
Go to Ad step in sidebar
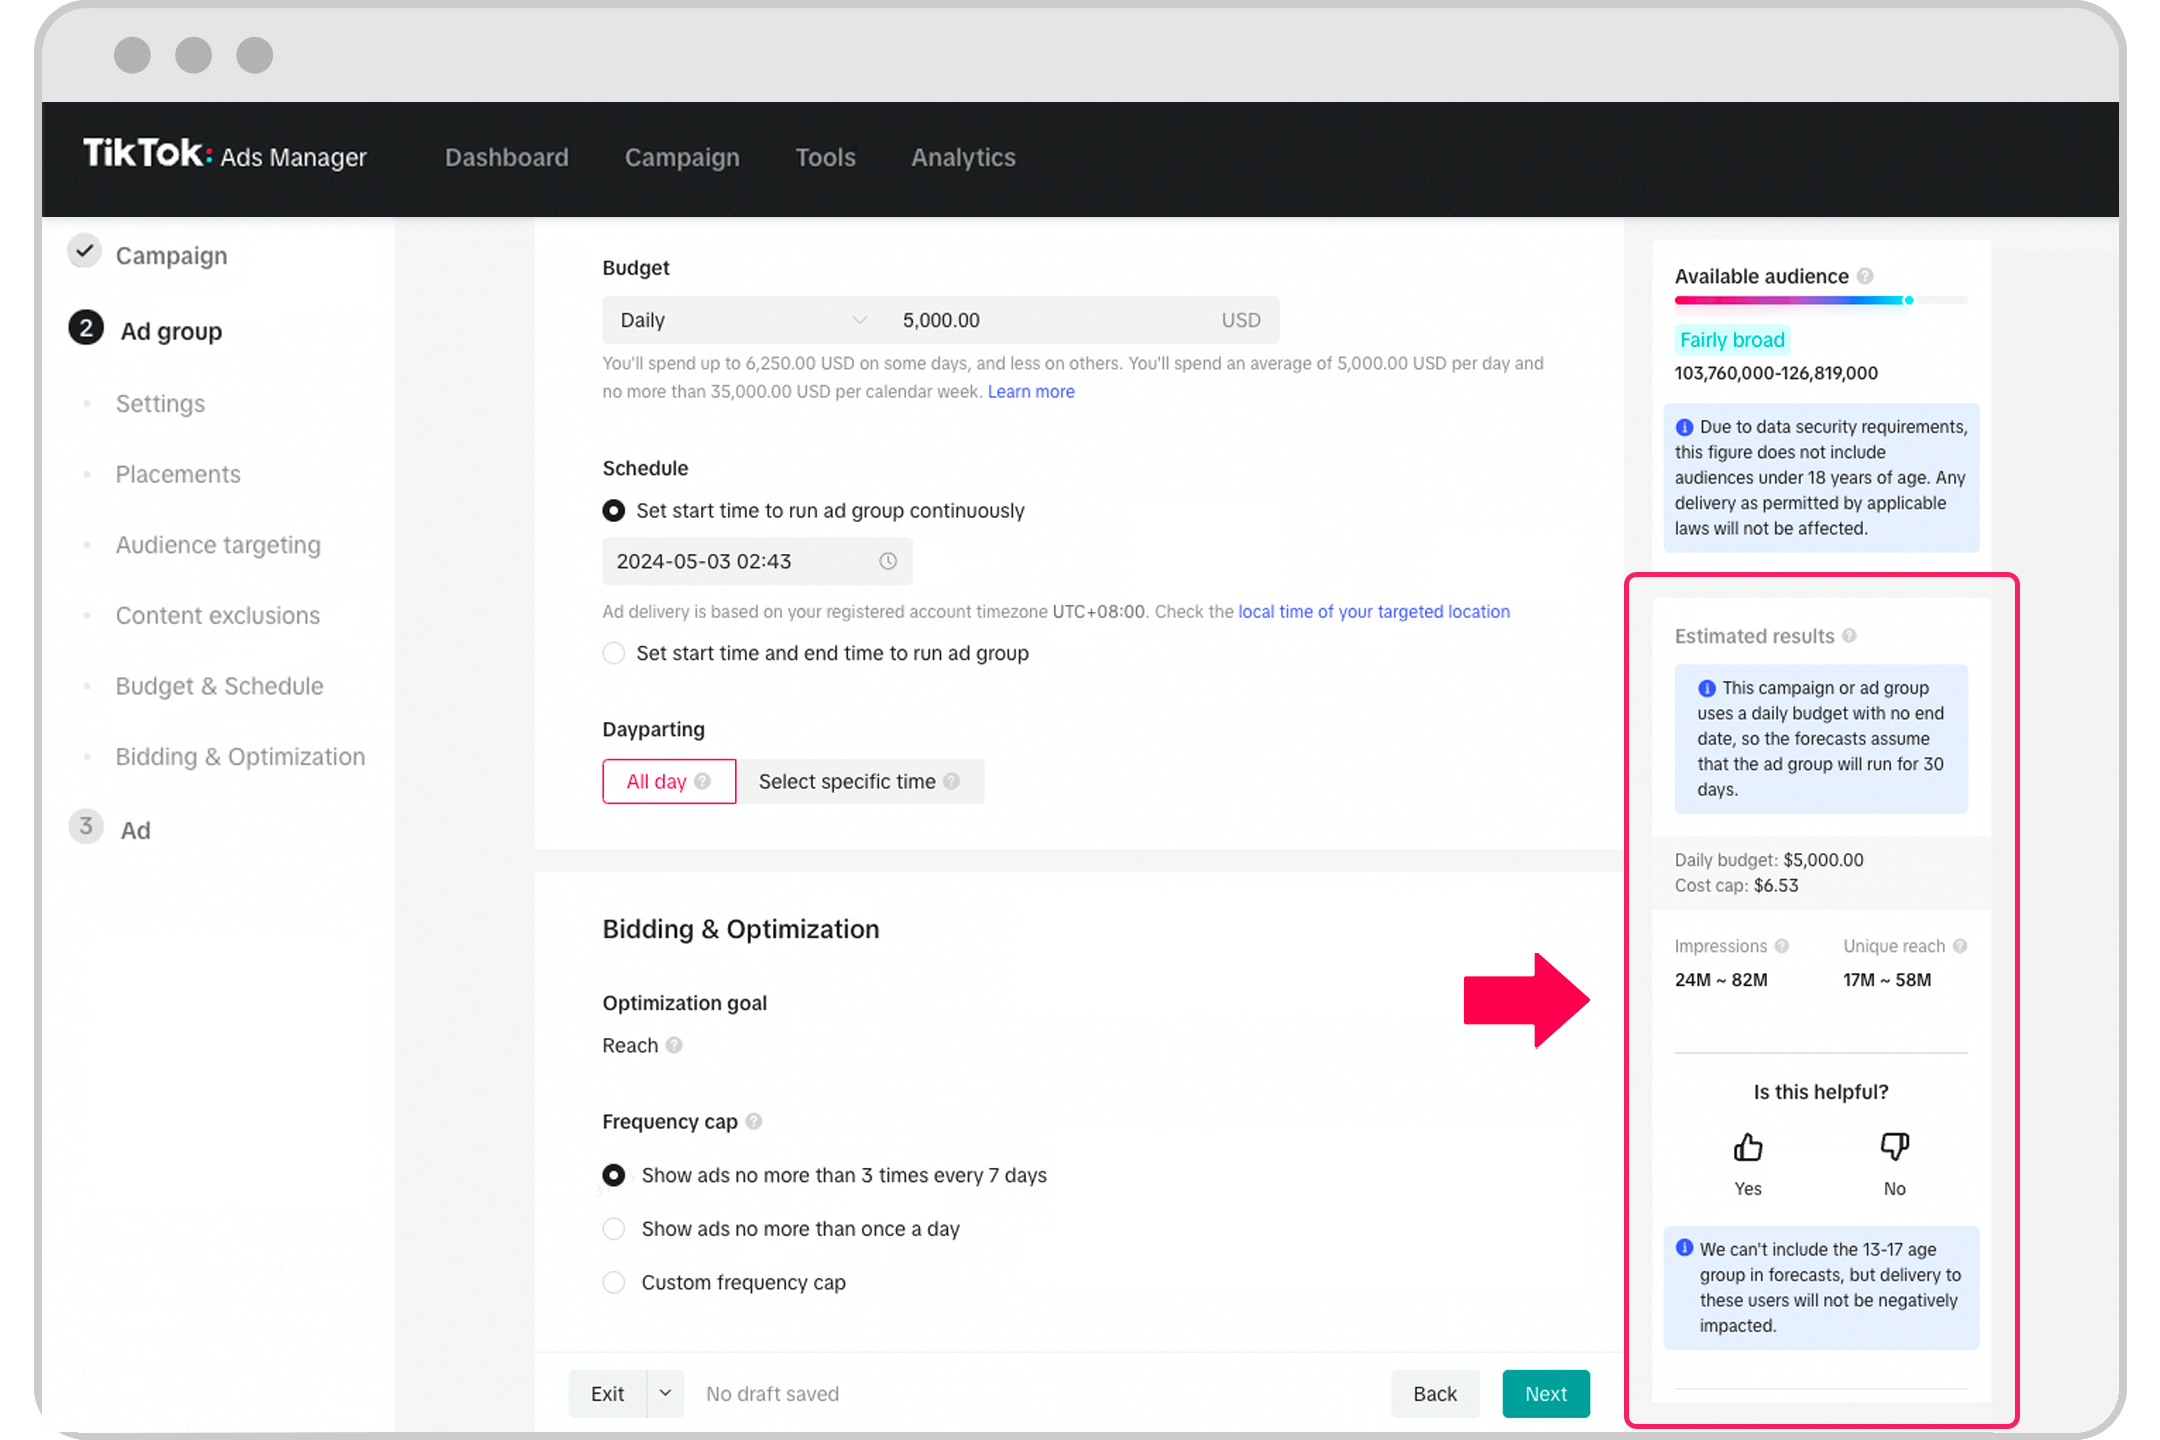[135, 831]
